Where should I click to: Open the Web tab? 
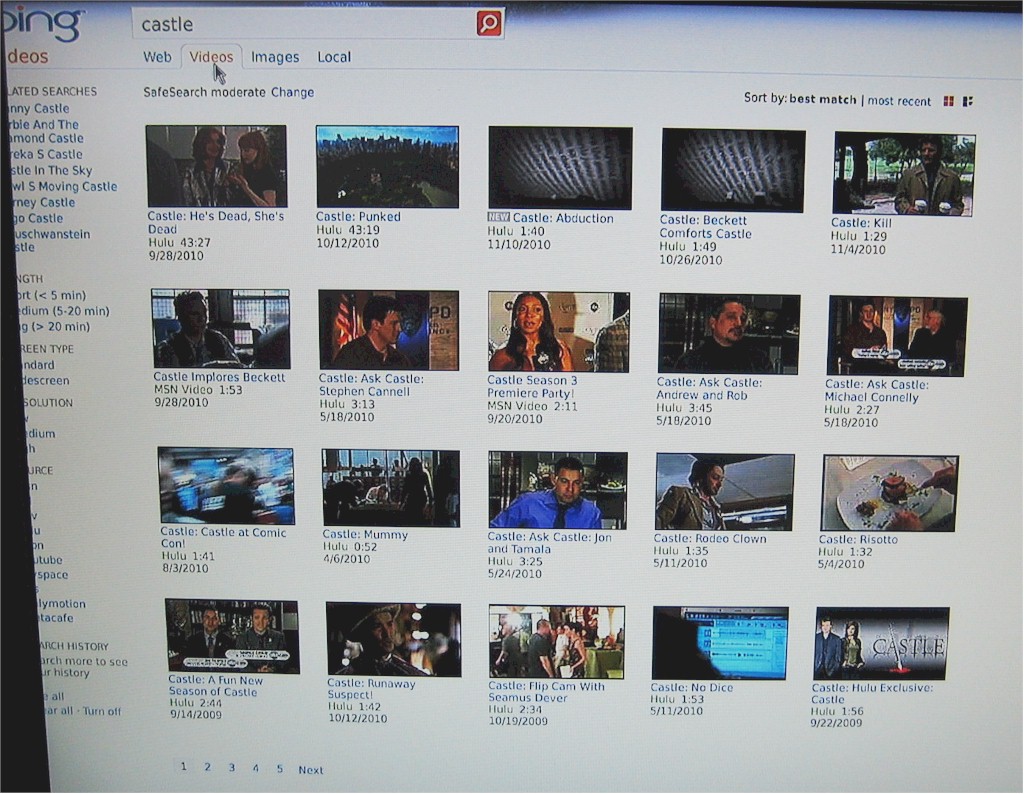(157, 57)
